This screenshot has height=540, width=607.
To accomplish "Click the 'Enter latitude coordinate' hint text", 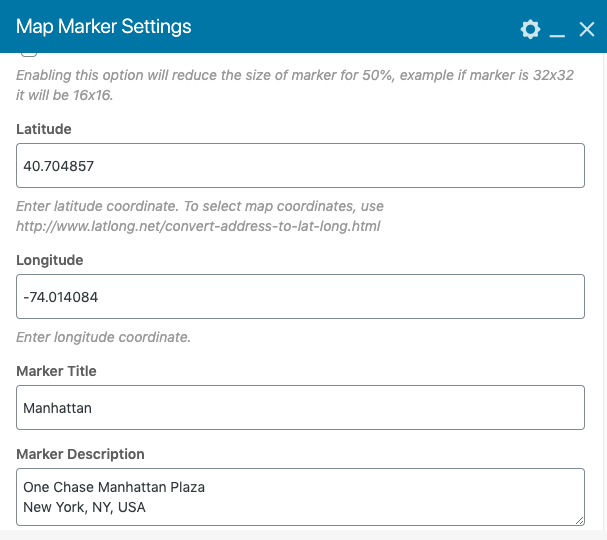I will pos(97,206).
